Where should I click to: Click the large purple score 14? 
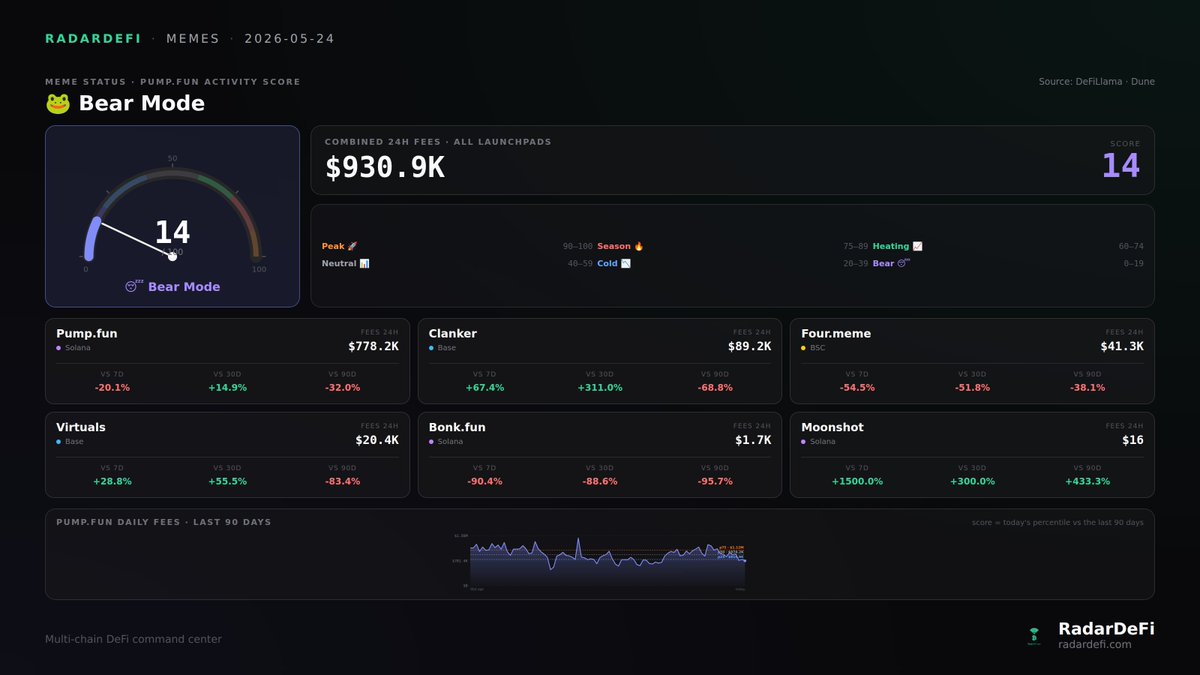1121,166
